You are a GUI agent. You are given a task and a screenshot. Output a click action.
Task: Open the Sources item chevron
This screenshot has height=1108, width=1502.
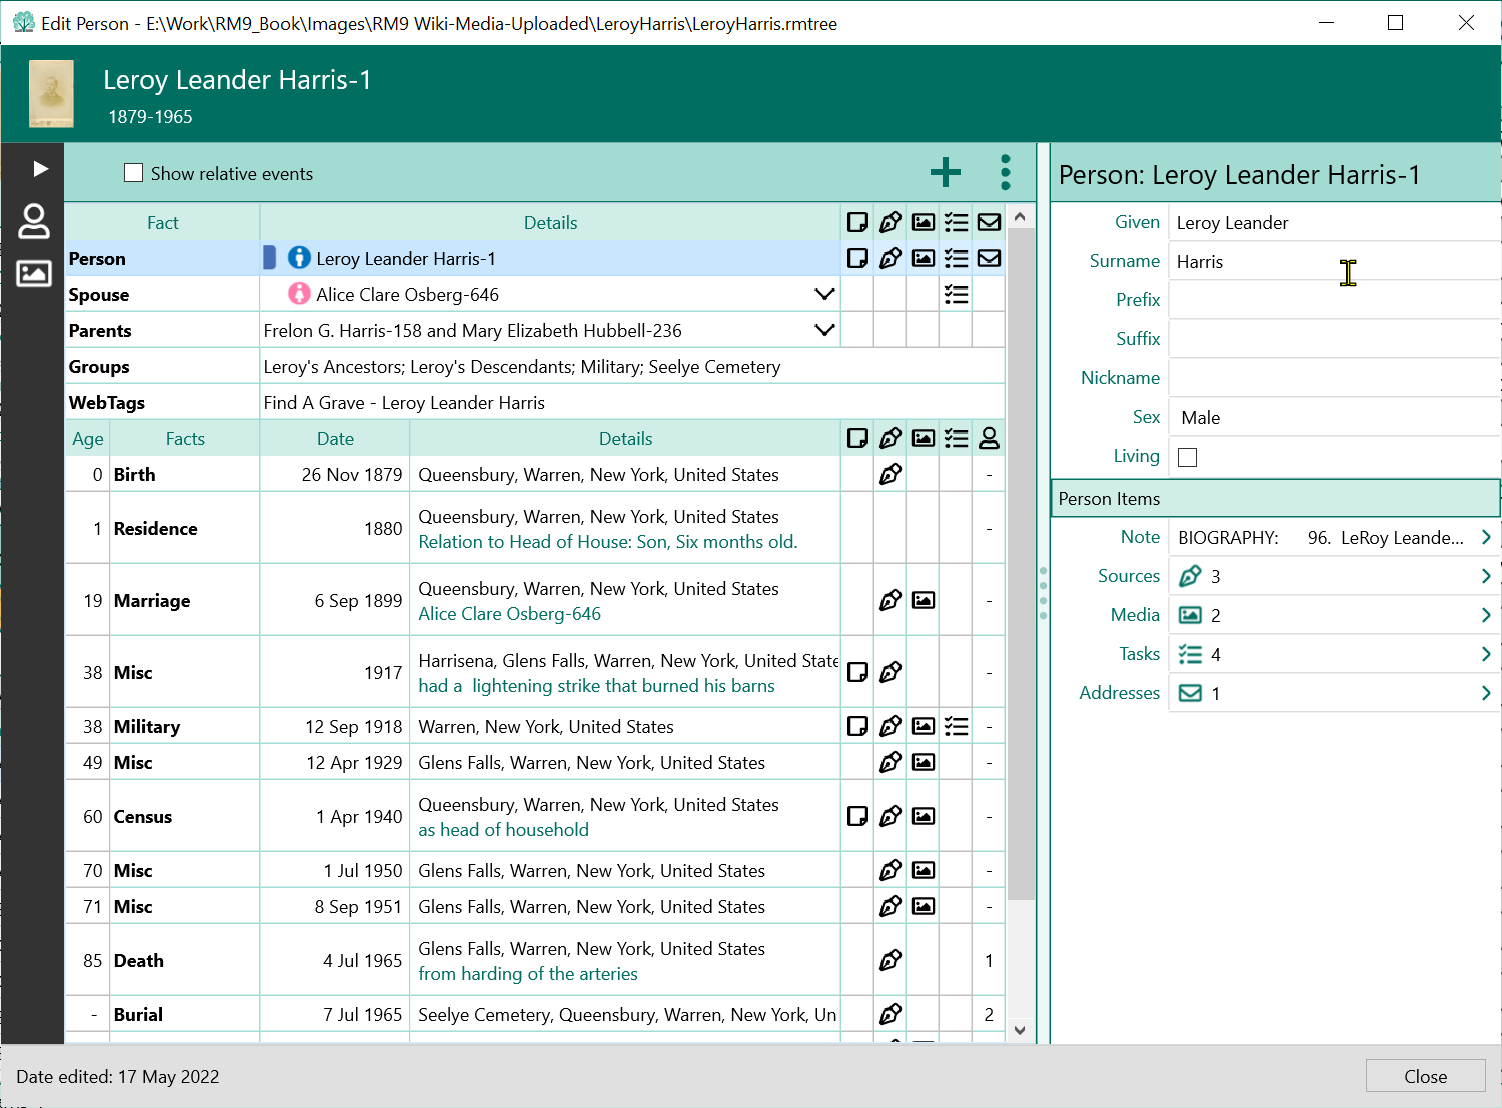click(x=1486, y=576)
